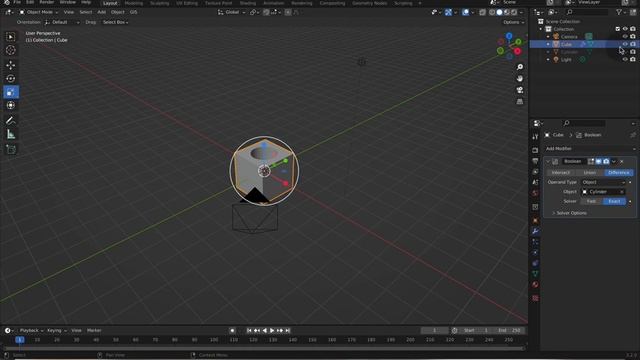The width and height of the screenshot is (640, 360).
Task: Select the Cursor tool
Action: [x=11, y=50]
